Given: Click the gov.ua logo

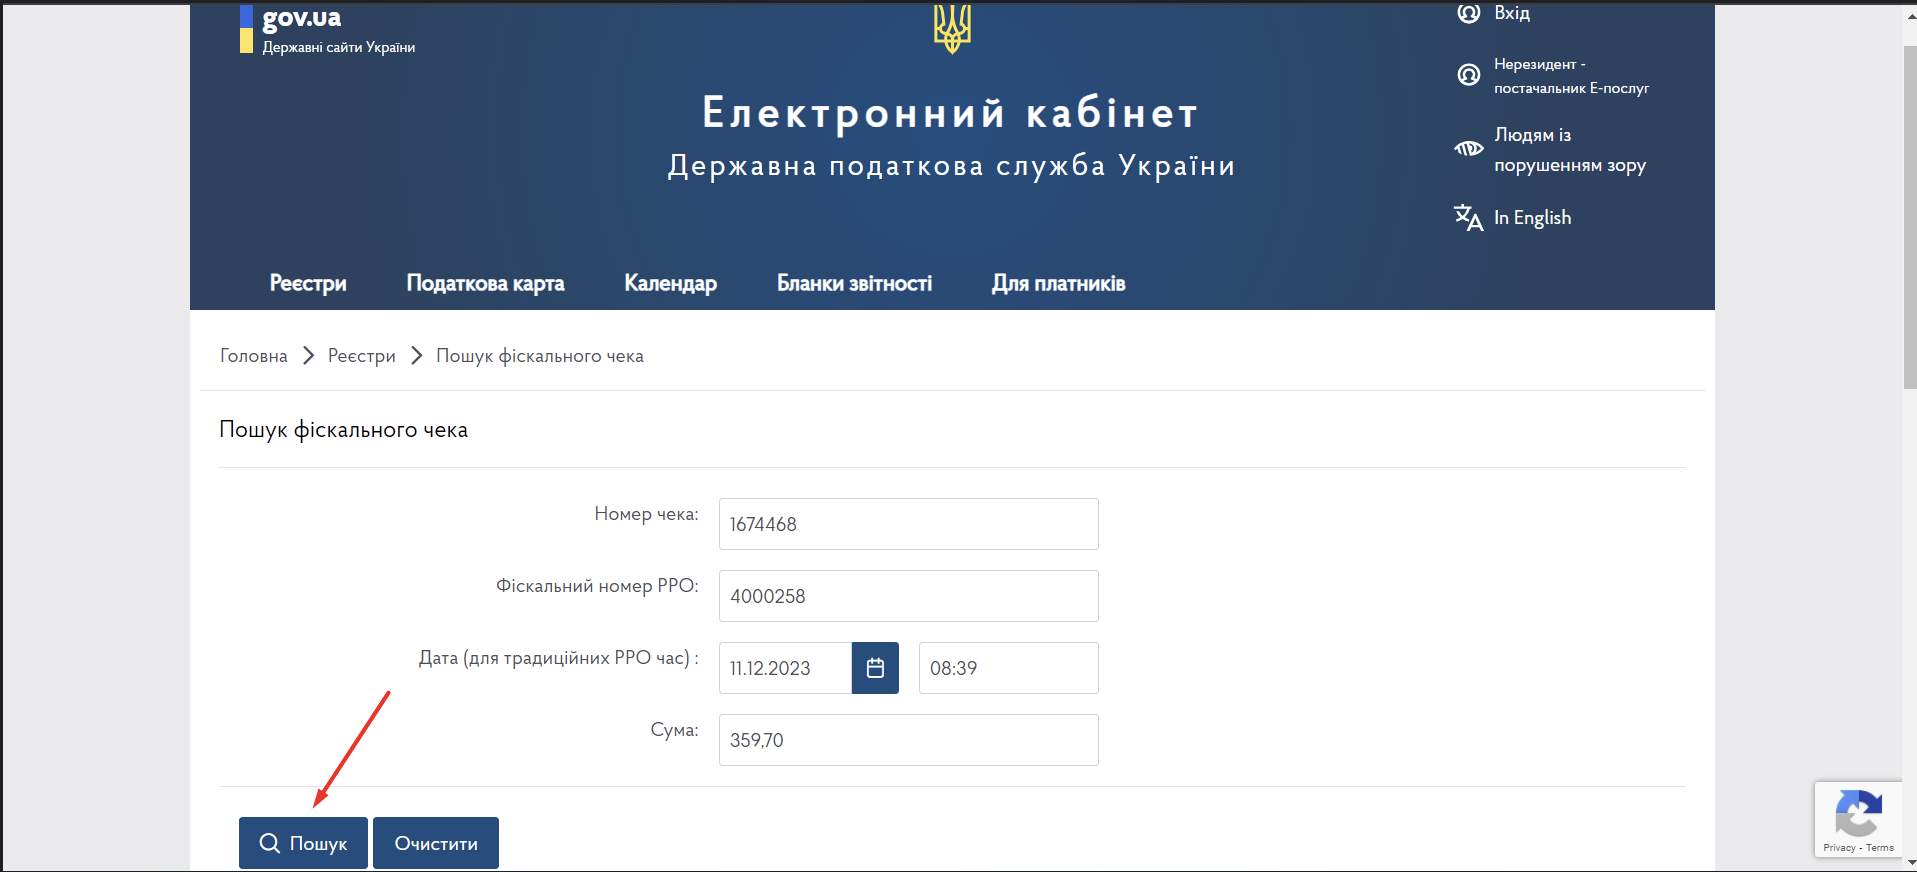Looking at the screenshot, I should [x=301, y=18].
